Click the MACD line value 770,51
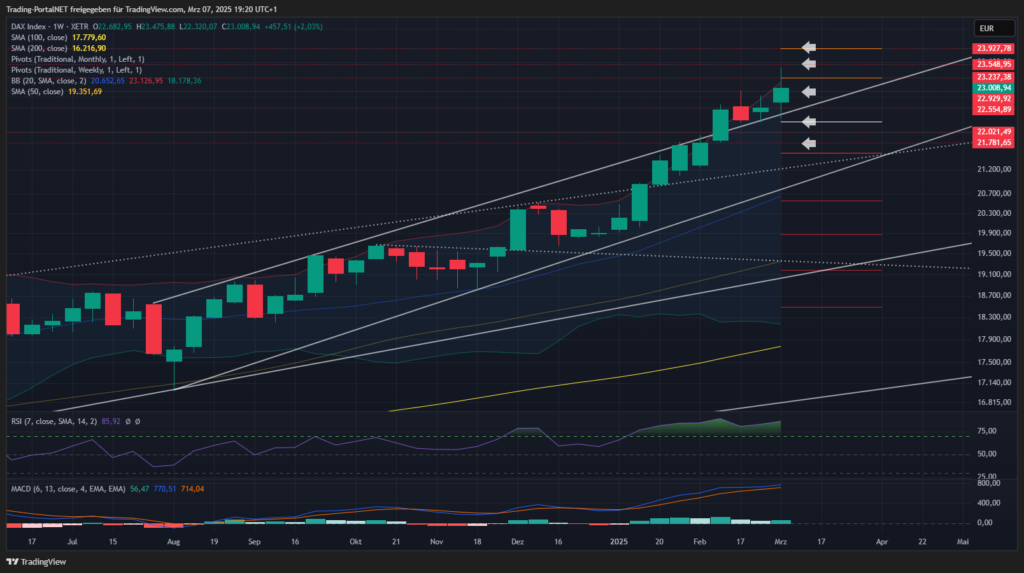This screenshot has width=1024, height=573. point(165,489)
